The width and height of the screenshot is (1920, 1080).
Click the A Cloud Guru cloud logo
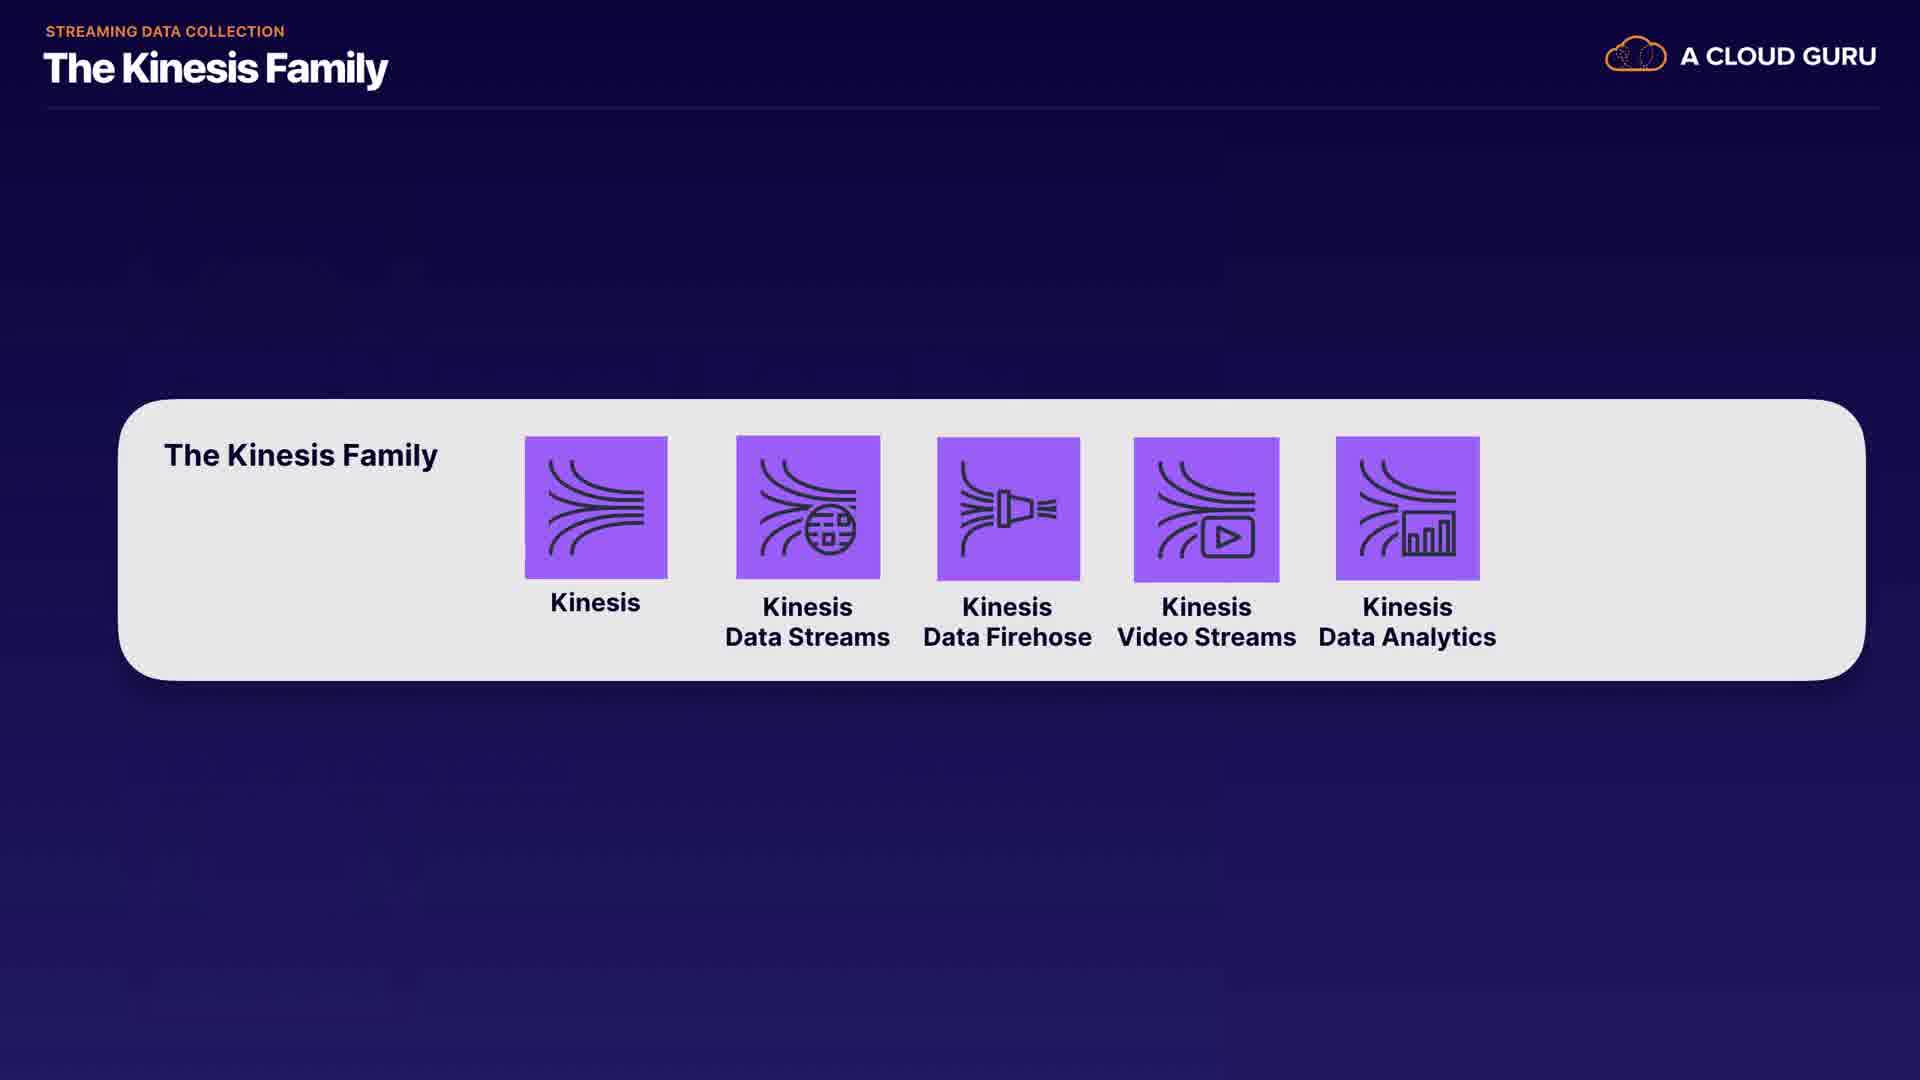click(1635, 55)
